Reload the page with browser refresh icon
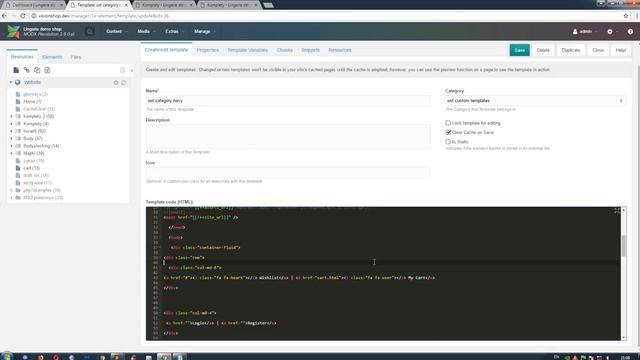 point(23,16)
